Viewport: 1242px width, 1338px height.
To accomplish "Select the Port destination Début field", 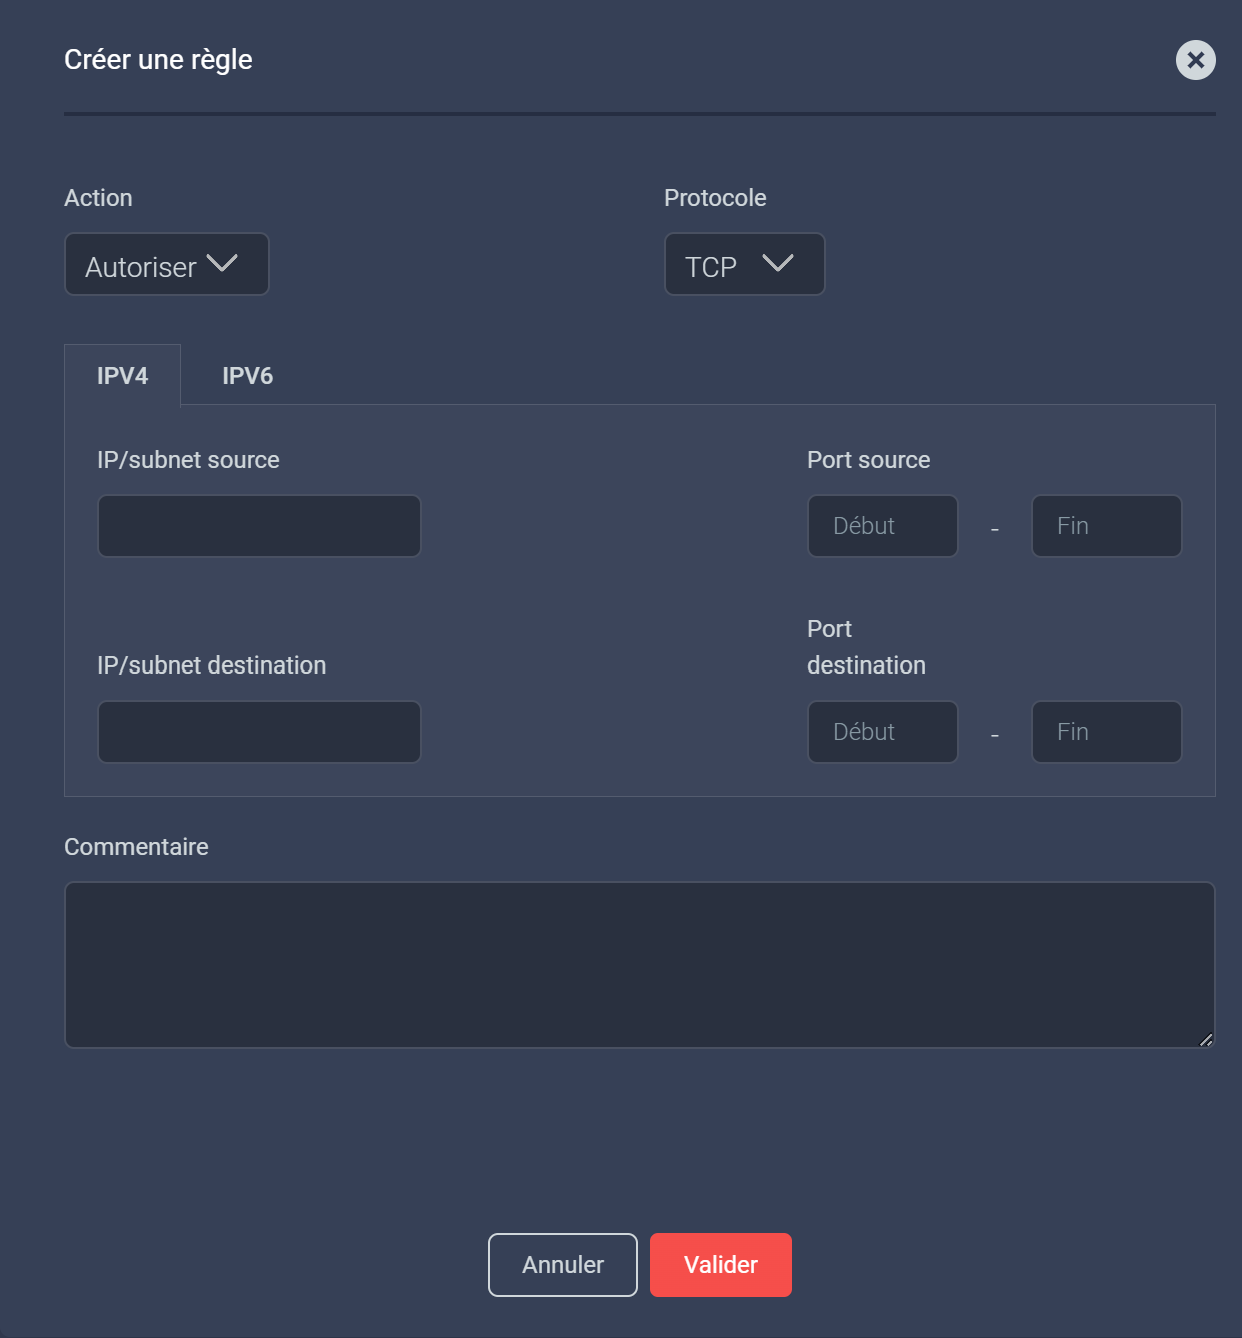I will pyautogui.click(x=882, y=732).
